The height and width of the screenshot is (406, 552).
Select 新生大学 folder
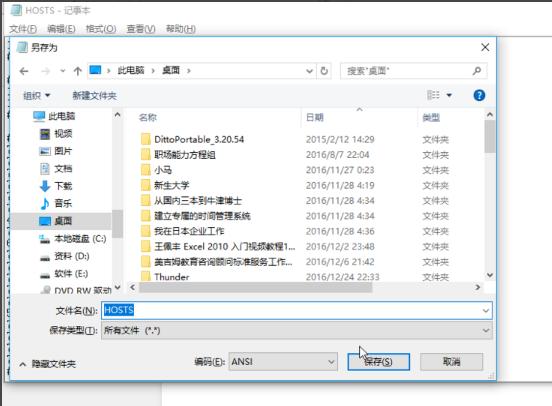tap(171, 185)
